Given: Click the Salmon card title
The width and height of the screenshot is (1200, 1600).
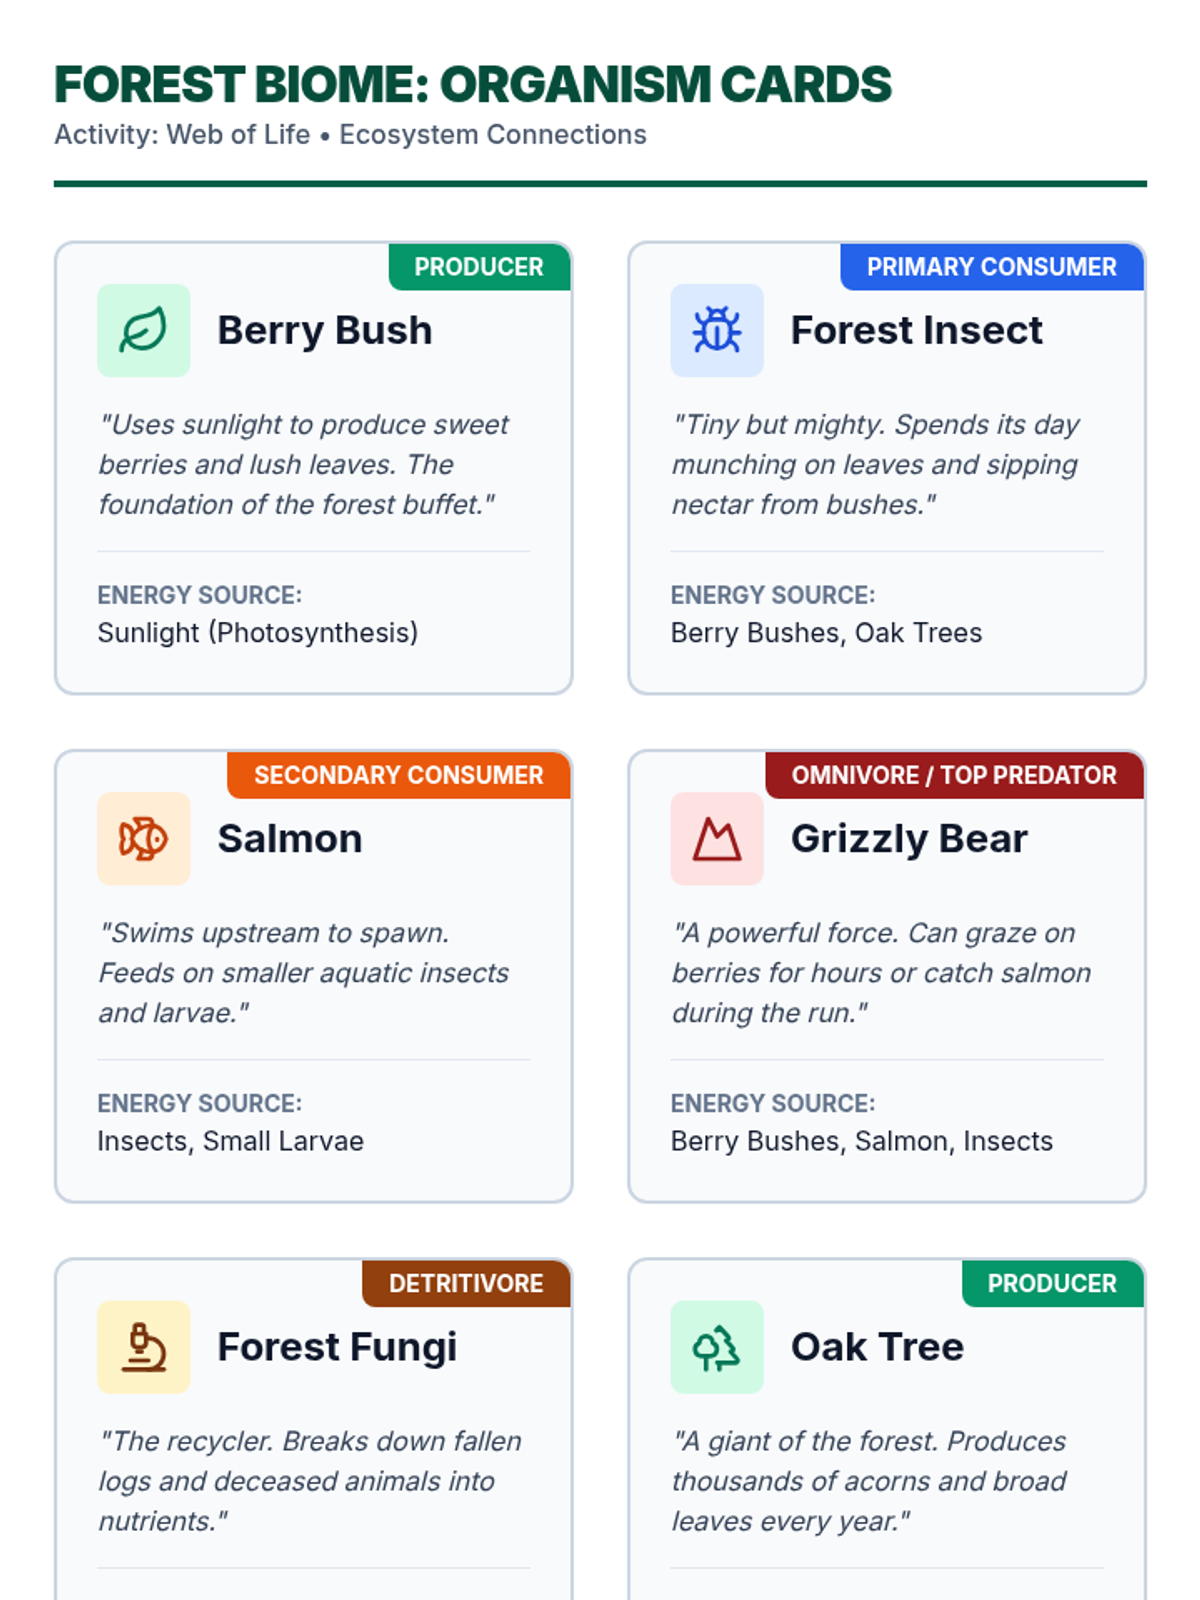Looking at the screenshot, I should [x=289, y=838].
